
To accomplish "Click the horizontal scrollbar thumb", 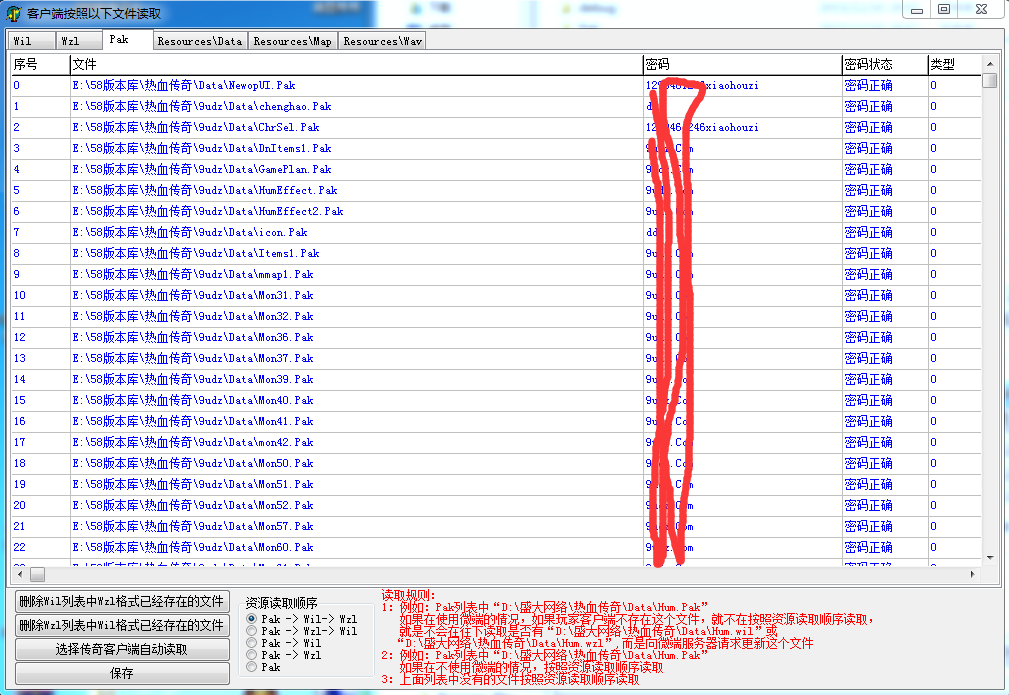I will click(37, 573).
